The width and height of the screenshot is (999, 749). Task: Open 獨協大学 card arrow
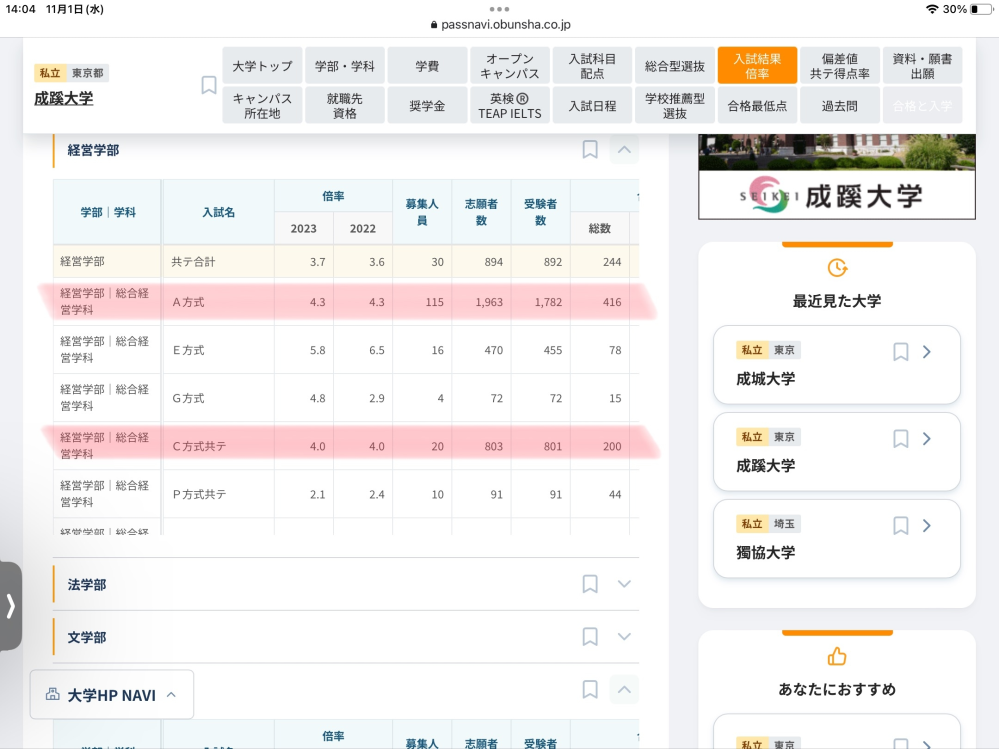pyautogui.click(x=927, y=525)
